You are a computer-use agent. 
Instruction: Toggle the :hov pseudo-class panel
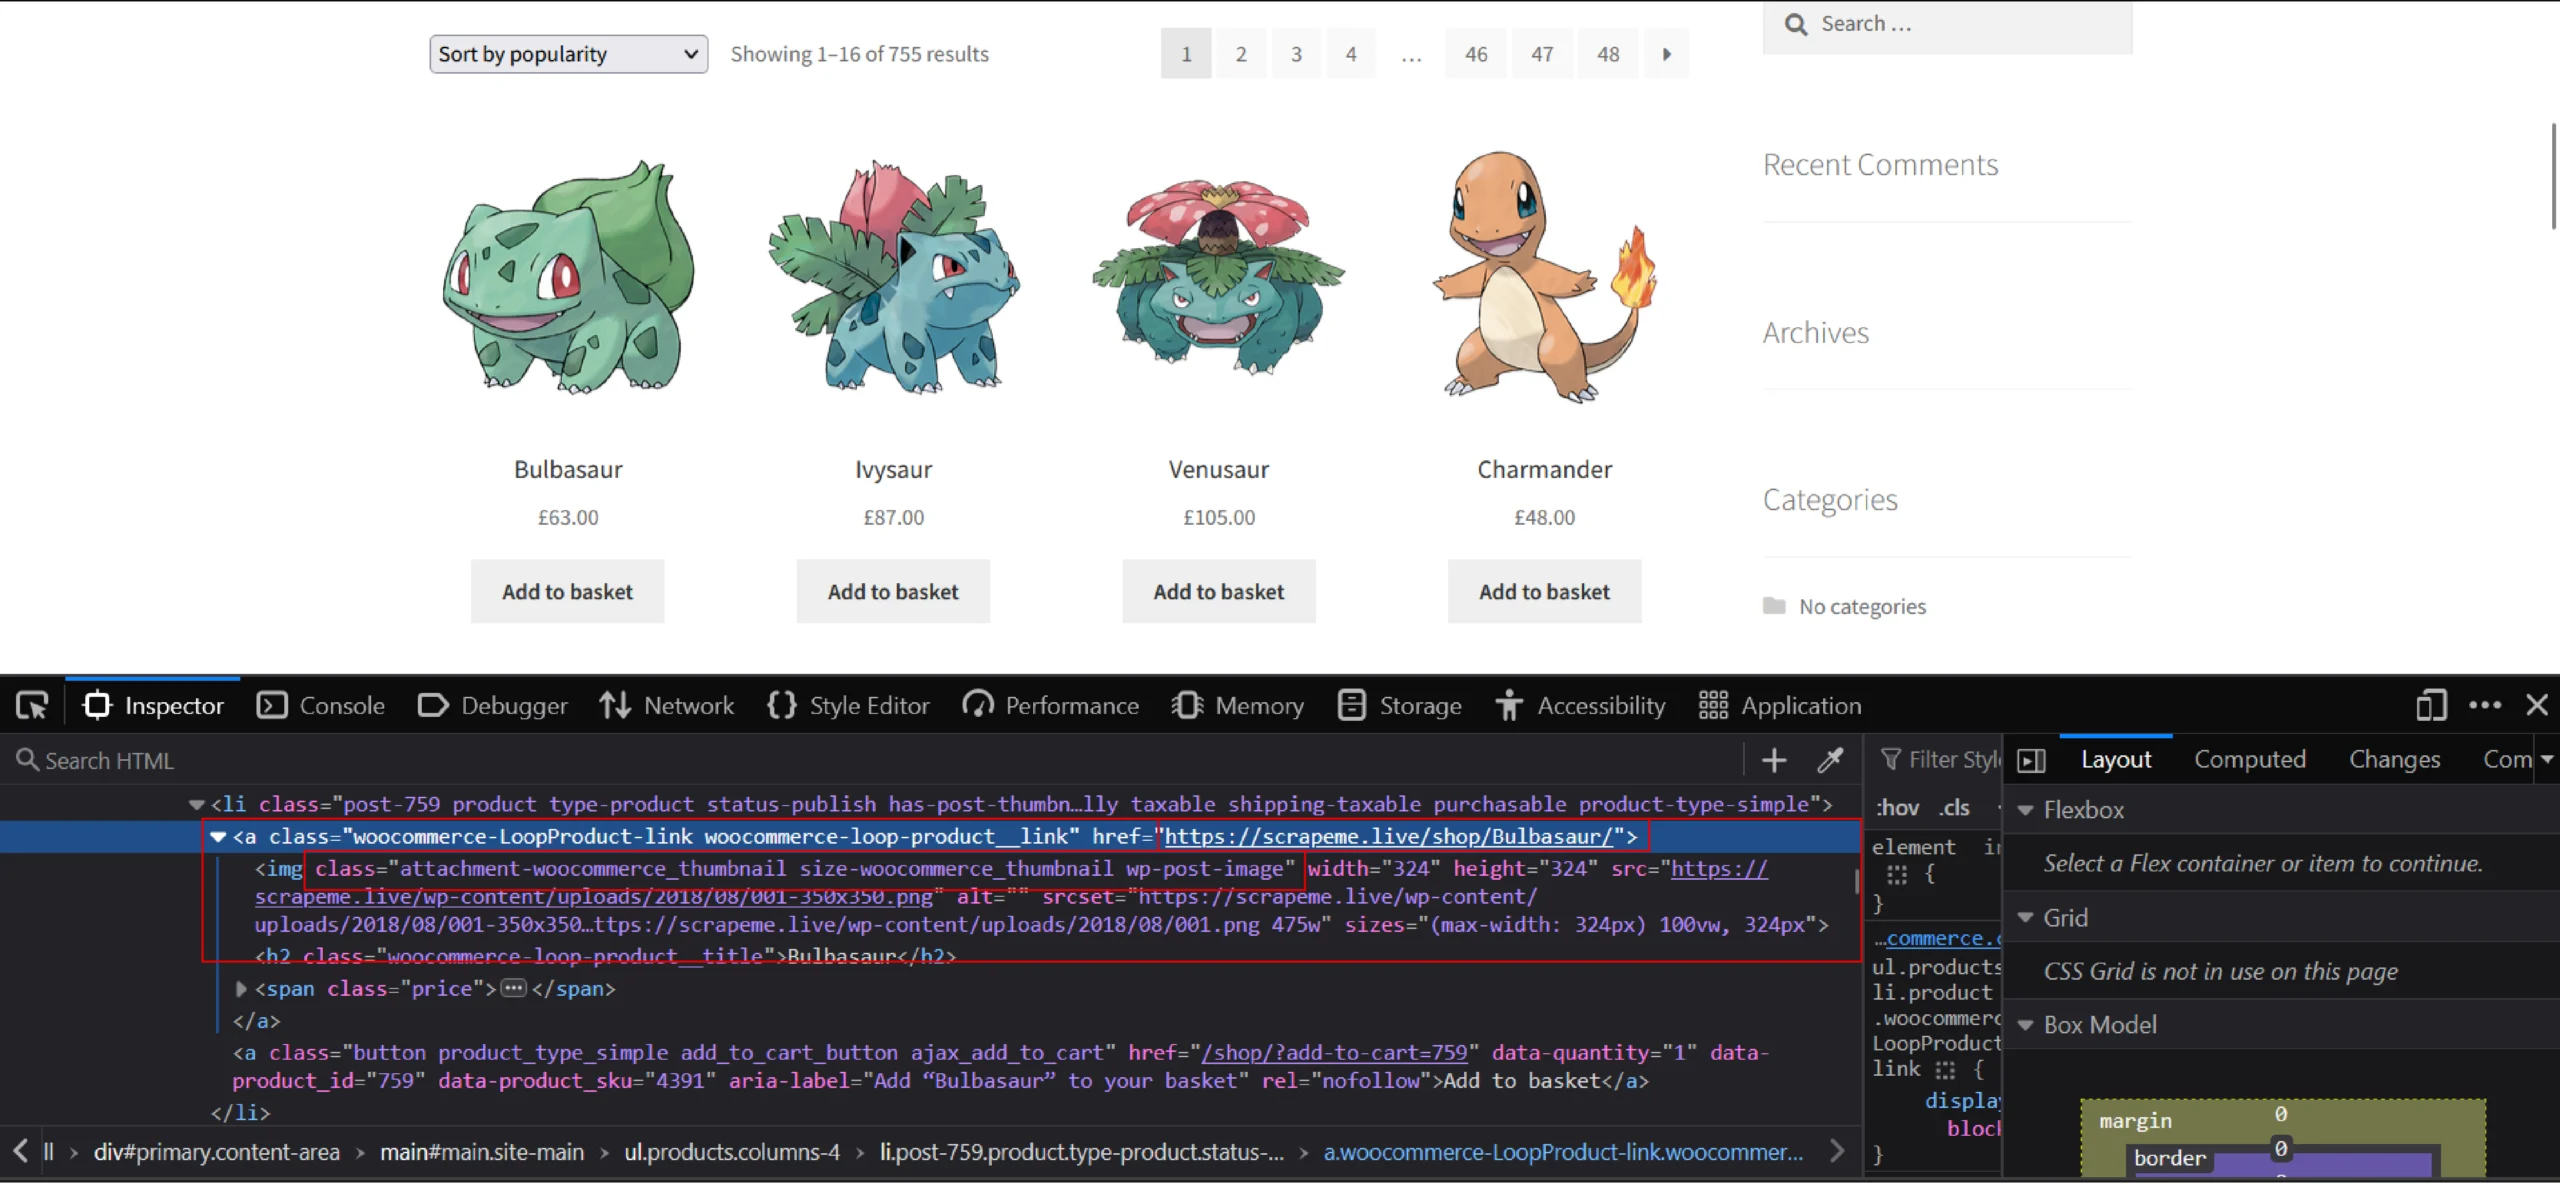(1896, 808)
